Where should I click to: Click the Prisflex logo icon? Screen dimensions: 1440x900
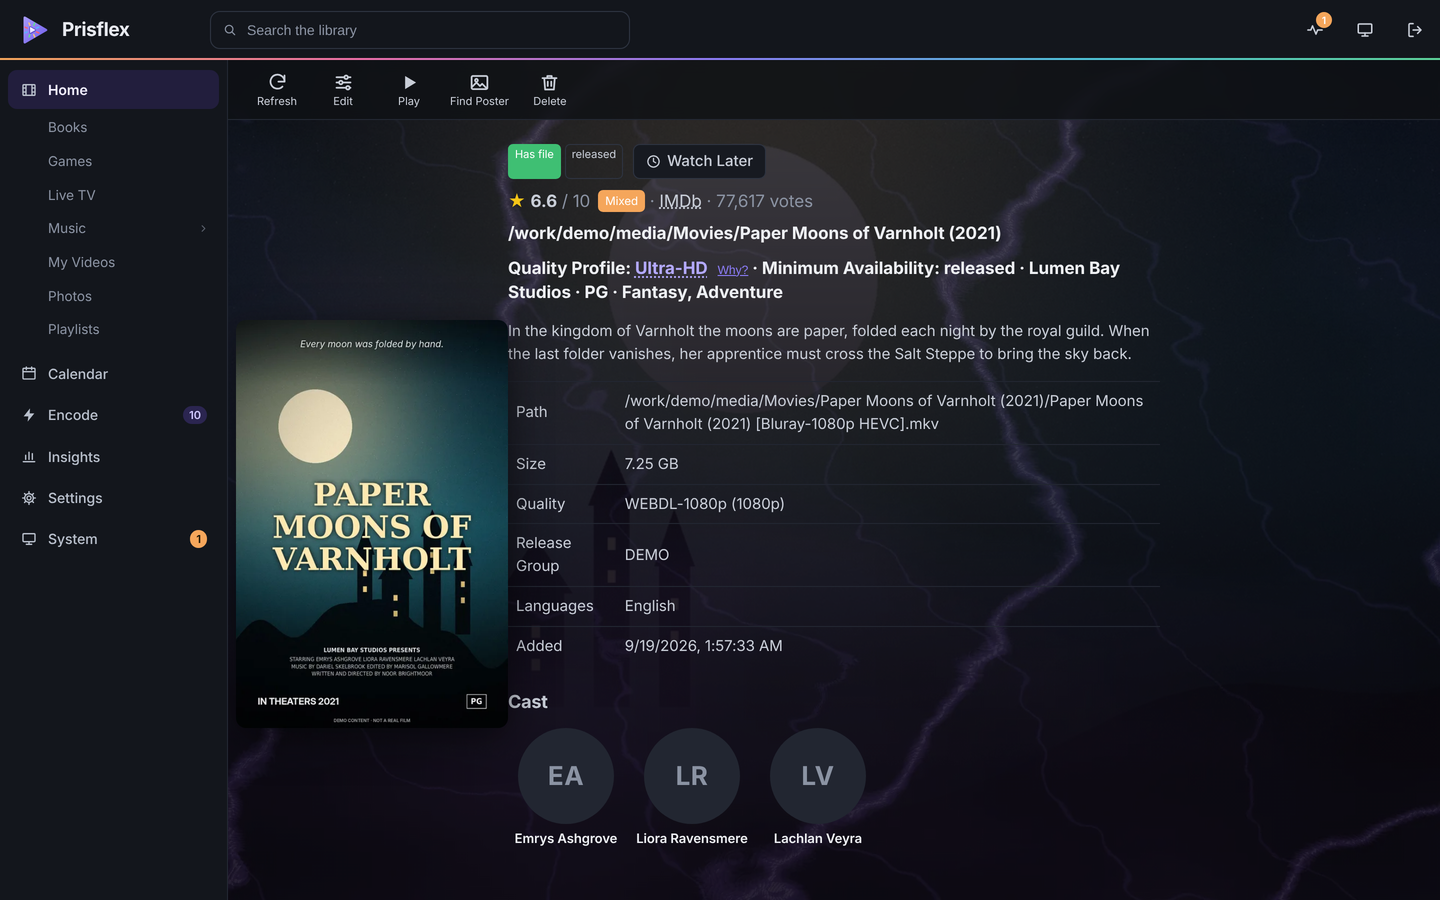pos(35,30)
